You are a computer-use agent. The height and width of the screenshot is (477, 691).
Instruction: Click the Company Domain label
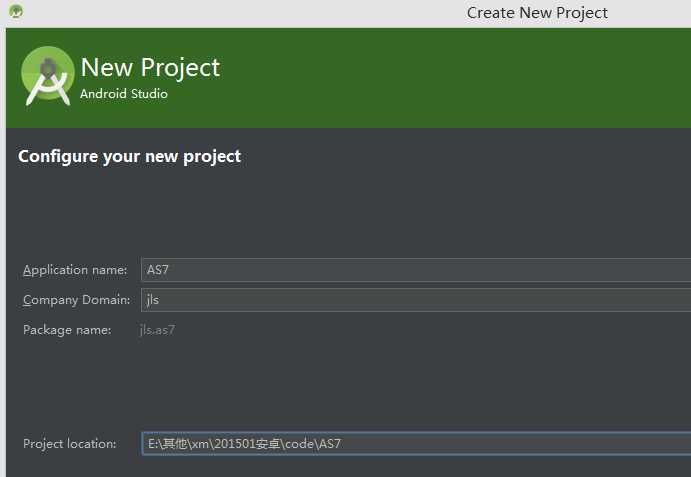pos(77,300)
